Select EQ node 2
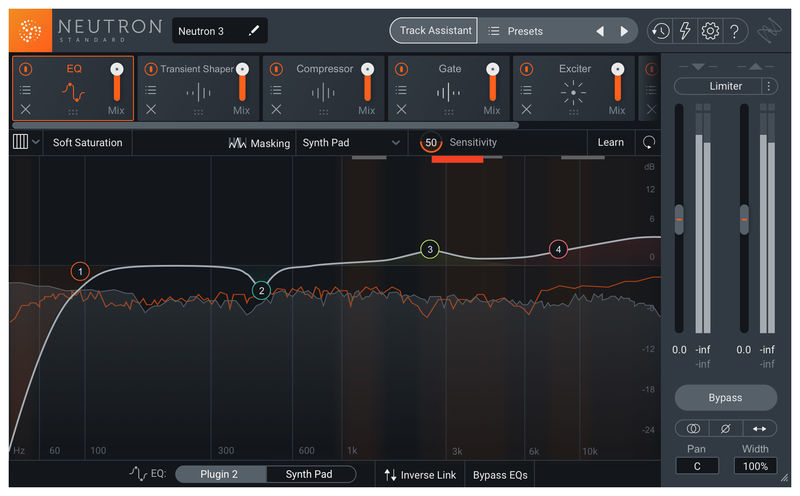The image size is (800, 496). tap(261, 290)
